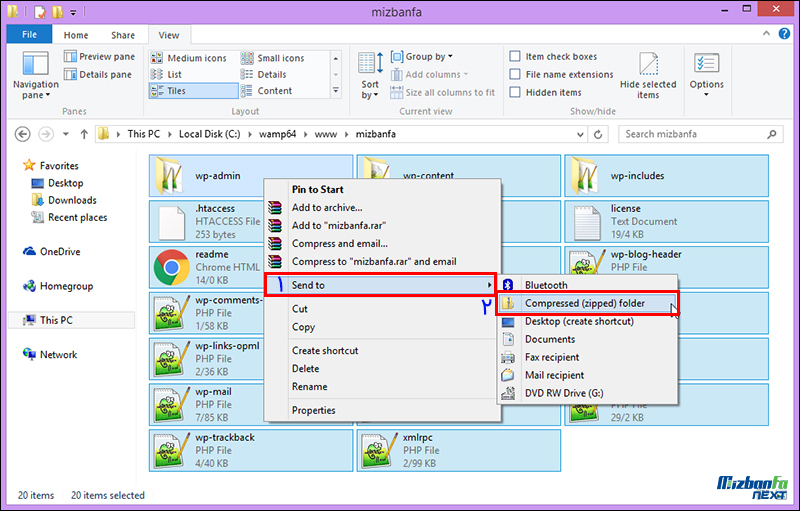The width and height of the screenshot is (800, 511).
Task: Switch layout to Content view
Action: tap(266, 91)
